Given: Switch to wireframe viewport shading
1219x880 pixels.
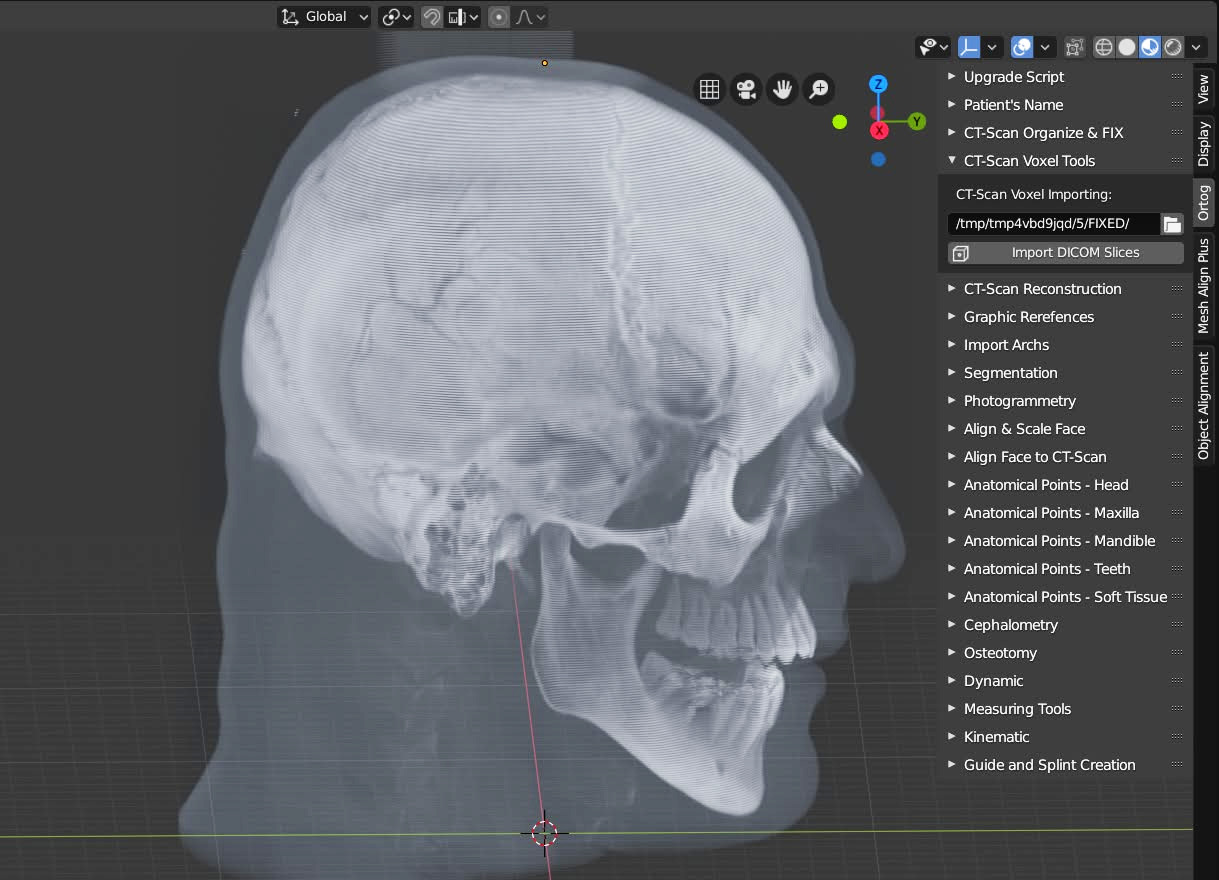Looking at the screenshot, I should tap(1104, 47).
